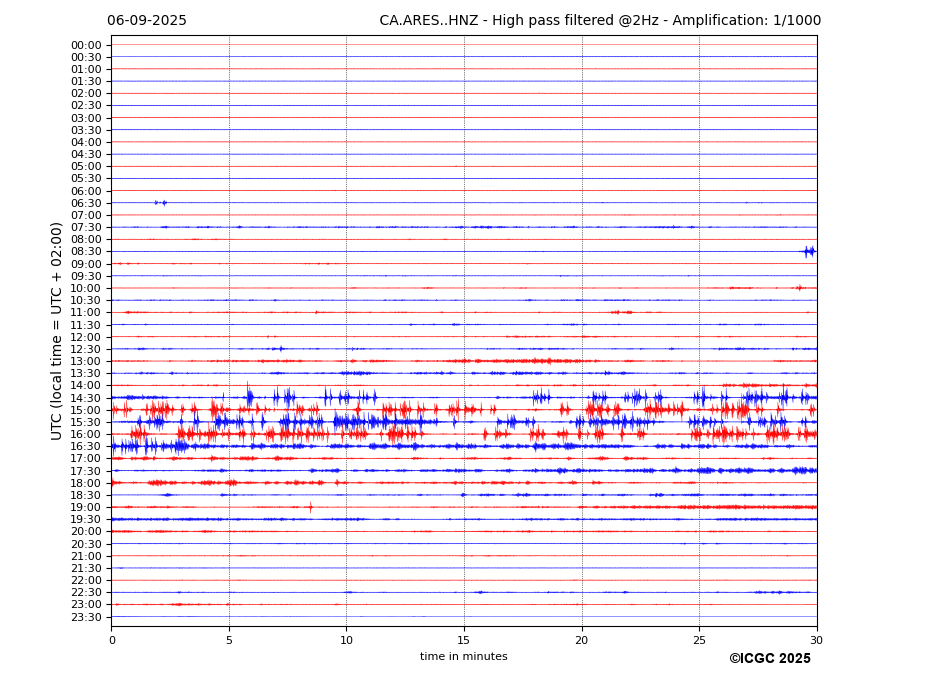Select the 21:30 row label
Screen dimensions: 927x696
click(x=86, y=568)
